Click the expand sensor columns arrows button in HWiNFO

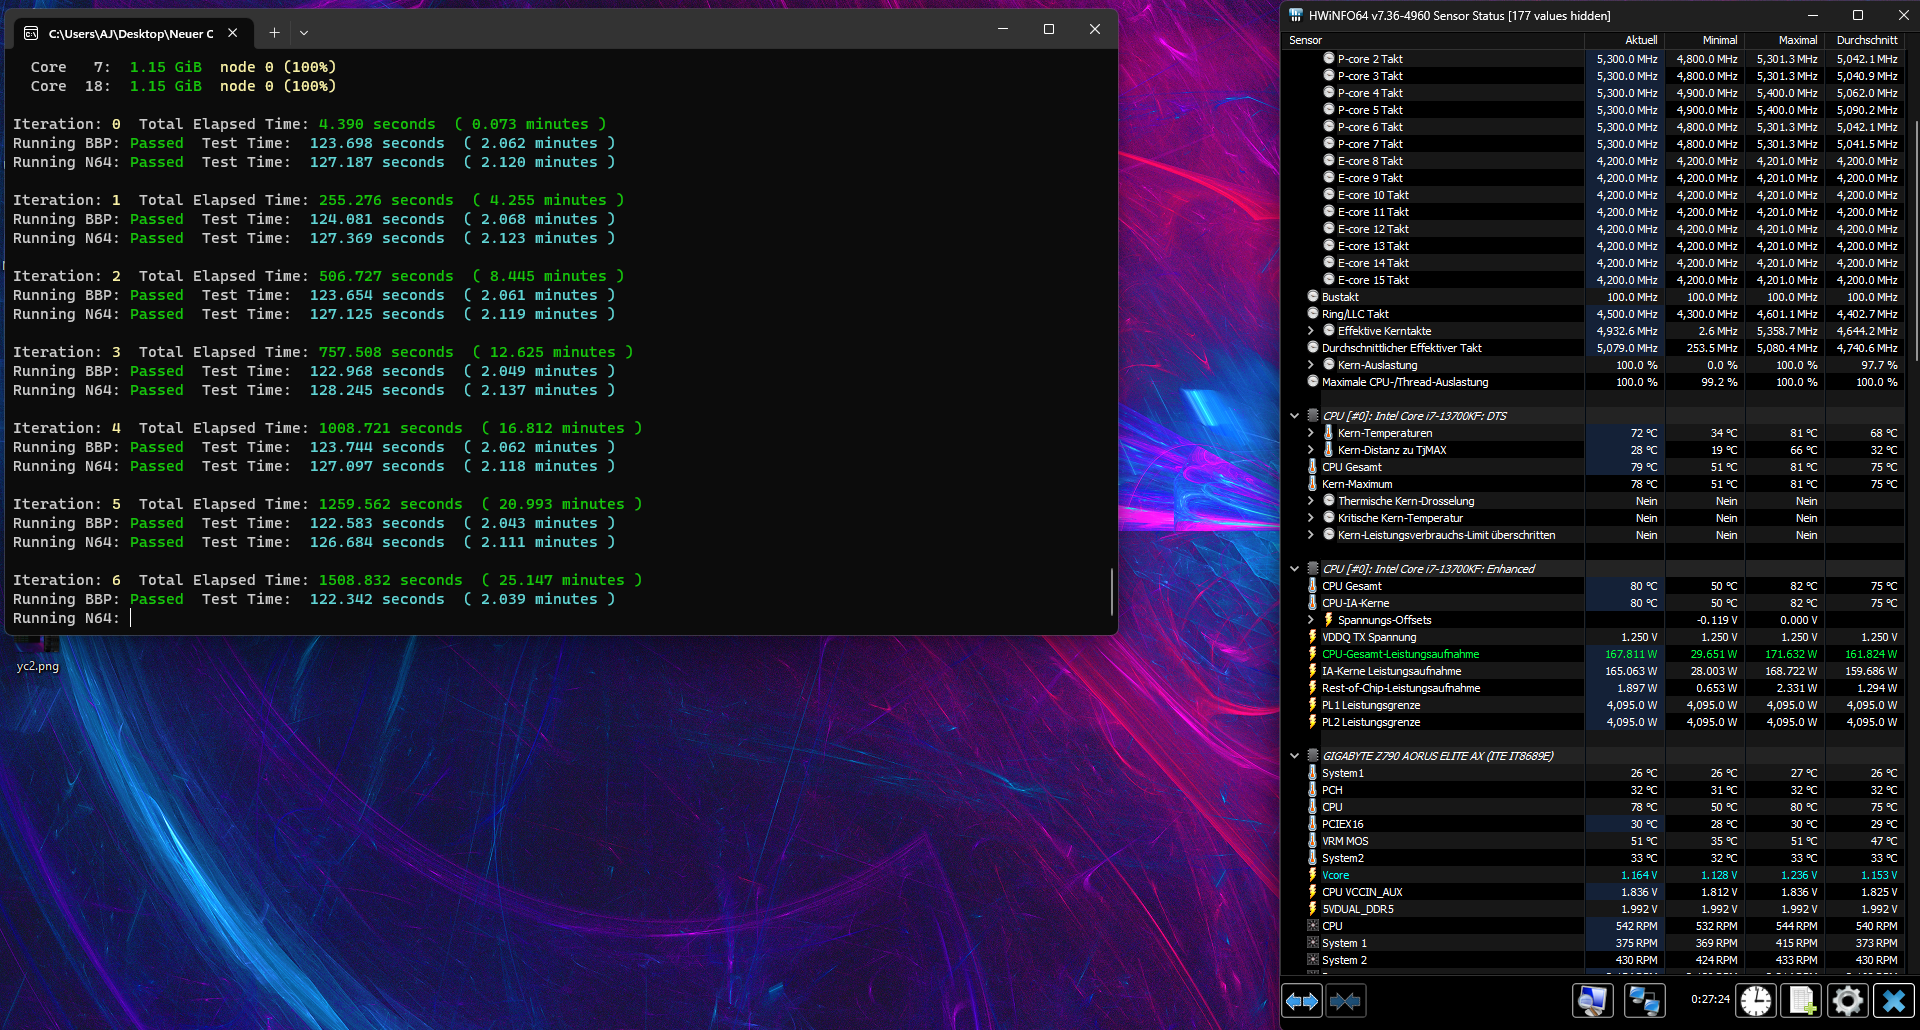click(1302, 1001)
